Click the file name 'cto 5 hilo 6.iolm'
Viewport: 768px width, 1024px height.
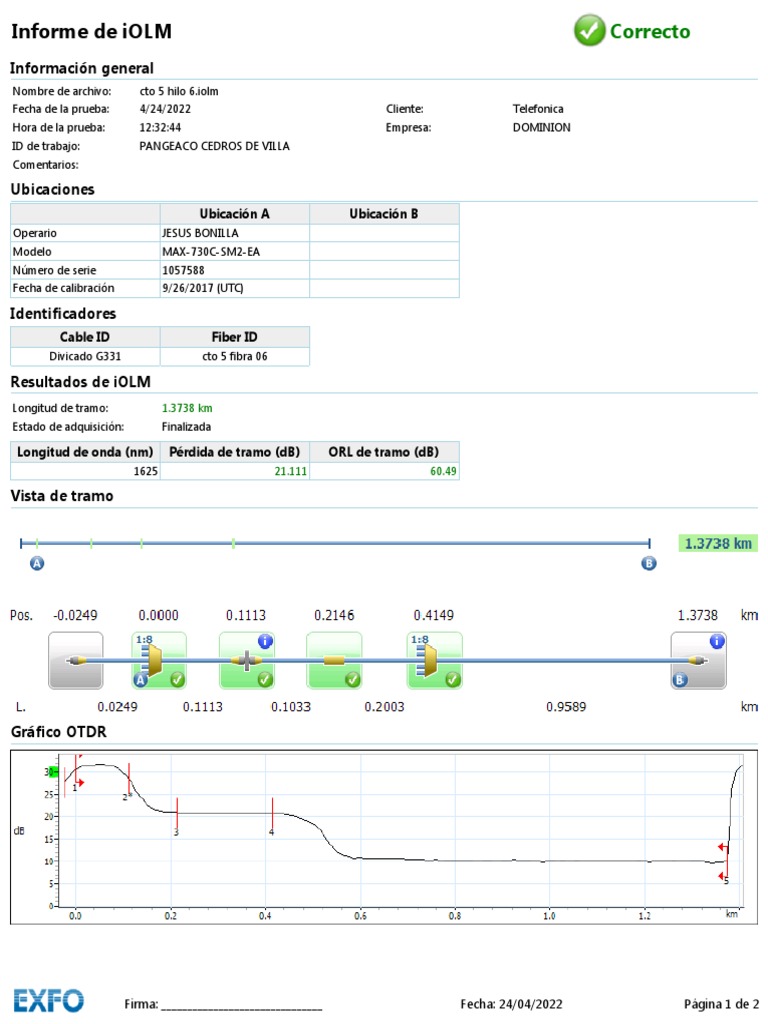pos(179,91)
